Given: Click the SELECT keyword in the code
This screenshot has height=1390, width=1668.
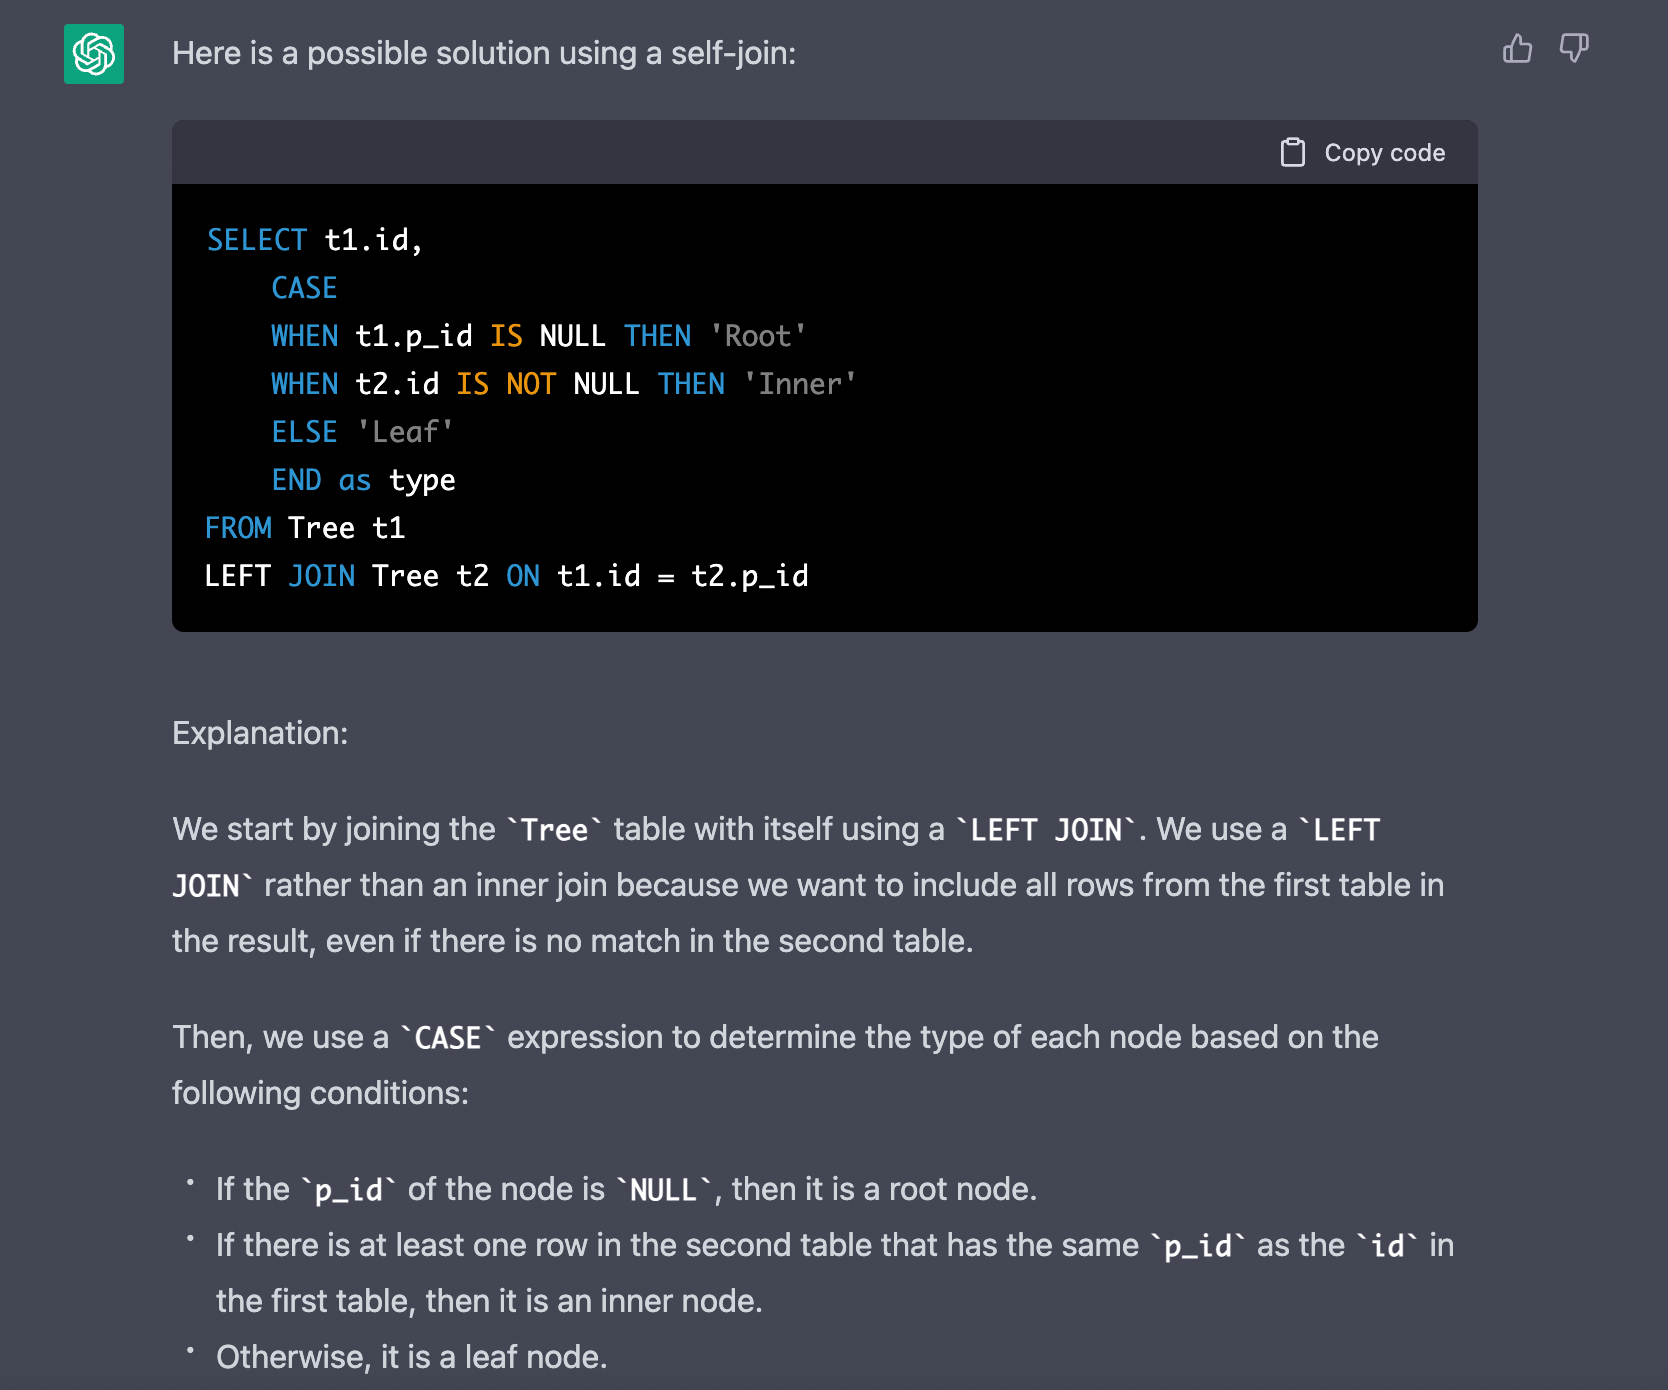Looking at the screenshot, I should [257, 240].
